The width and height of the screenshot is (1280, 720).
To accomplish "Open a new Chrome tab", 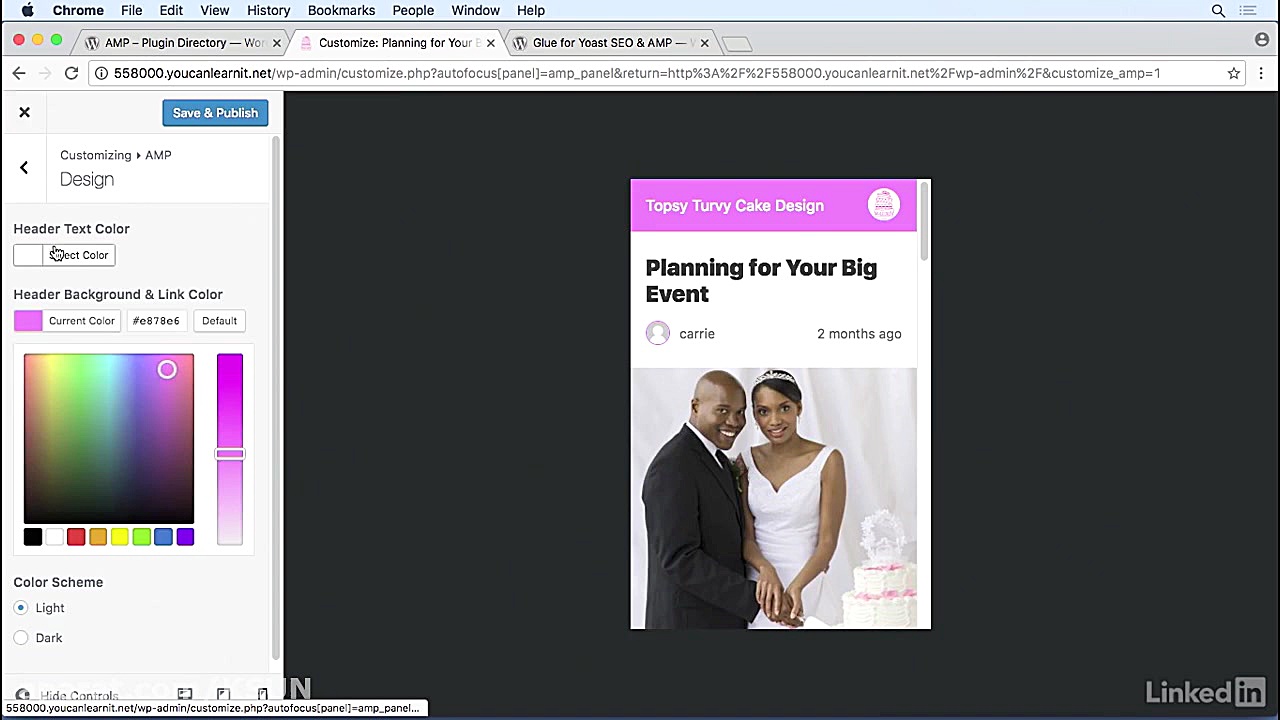I will [x=737, y=43].
